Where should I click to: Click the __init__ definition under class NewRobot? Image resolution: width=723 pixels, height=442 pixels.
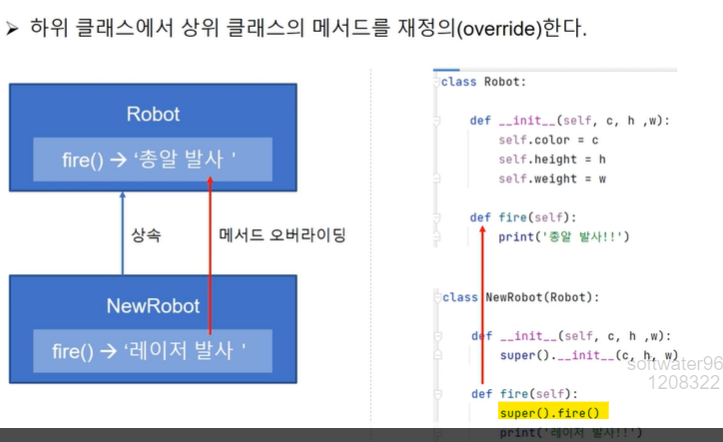pos(571,336)
